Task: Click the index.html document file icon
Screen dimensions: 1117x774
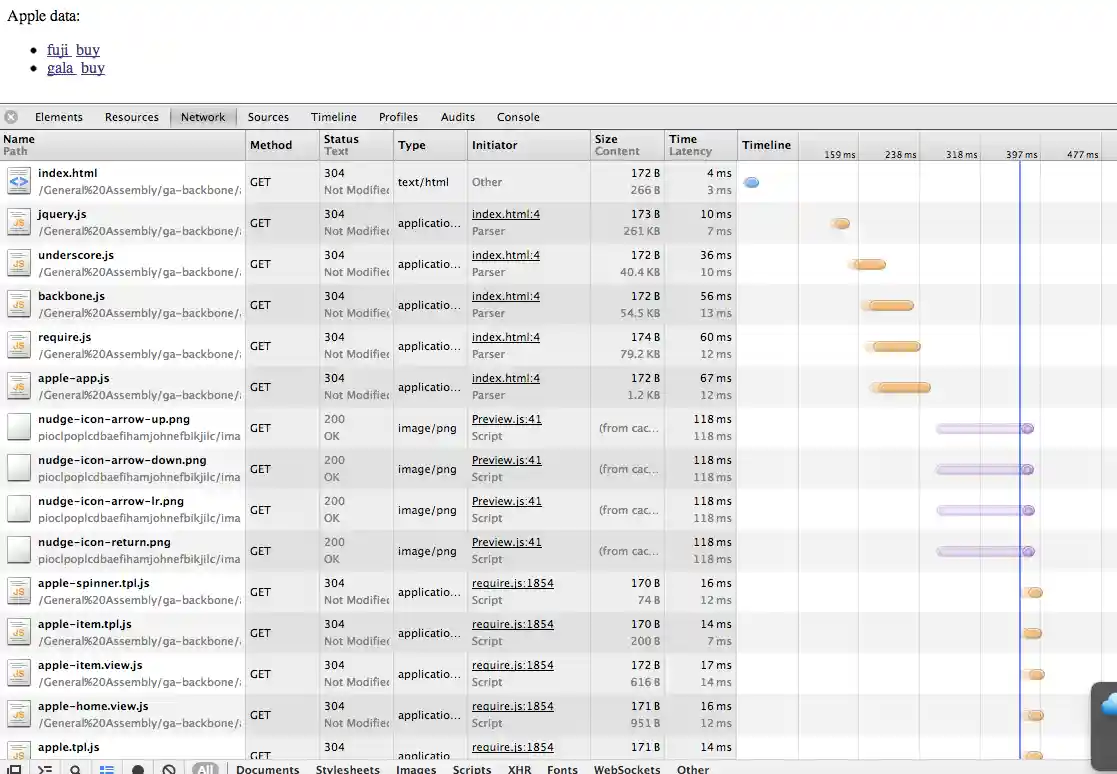Action: pos(19,181)
